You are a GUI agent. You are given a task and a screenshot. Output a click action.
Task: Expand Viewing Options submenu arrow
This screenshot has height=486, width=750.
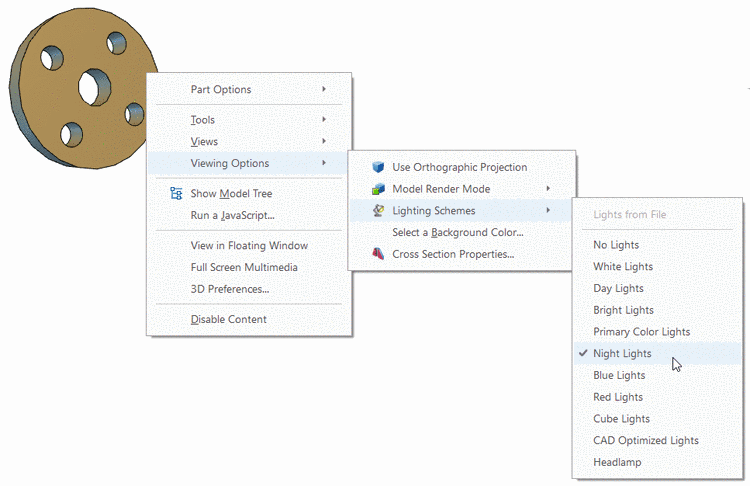click(324, 163)
